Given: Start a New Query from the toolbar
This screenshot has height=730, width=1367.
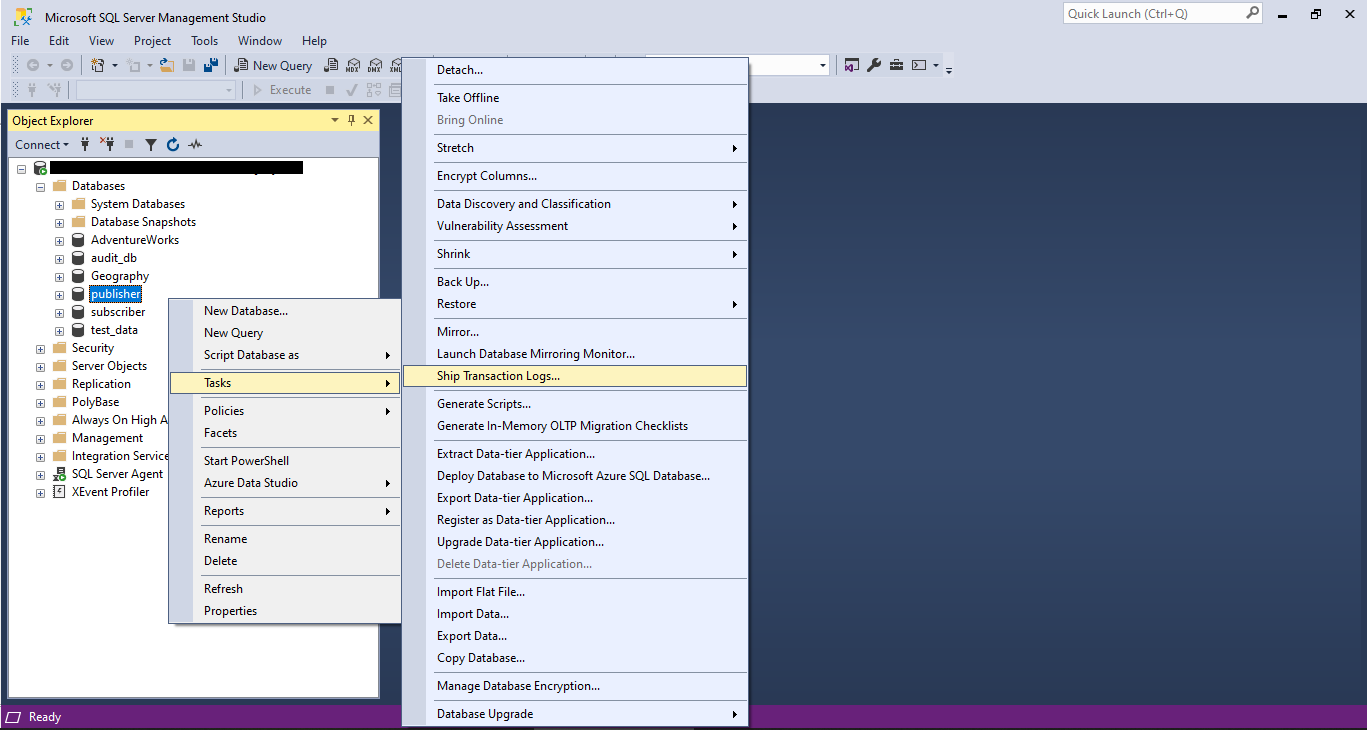Looking at the screenshot, I should [x=273, y=64].
